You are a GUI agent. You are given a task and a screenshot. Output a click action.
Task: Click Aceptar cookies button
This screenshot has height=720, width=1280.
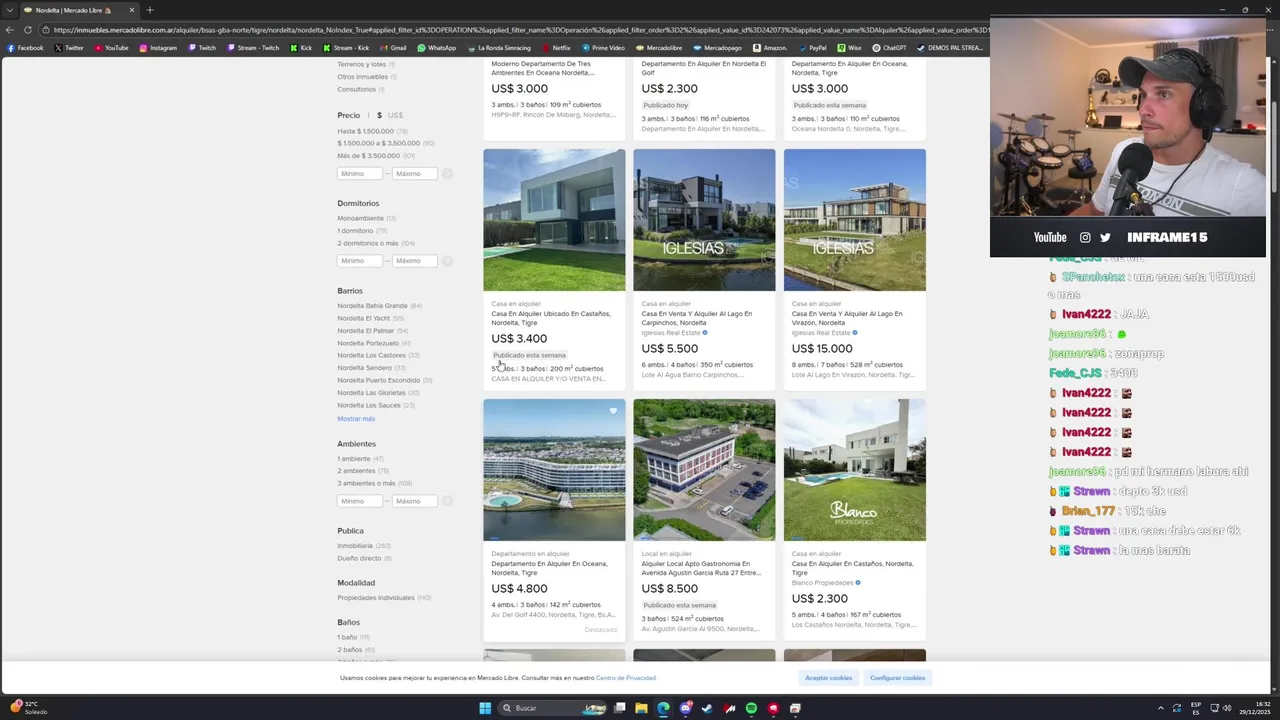tap(828, 678)
